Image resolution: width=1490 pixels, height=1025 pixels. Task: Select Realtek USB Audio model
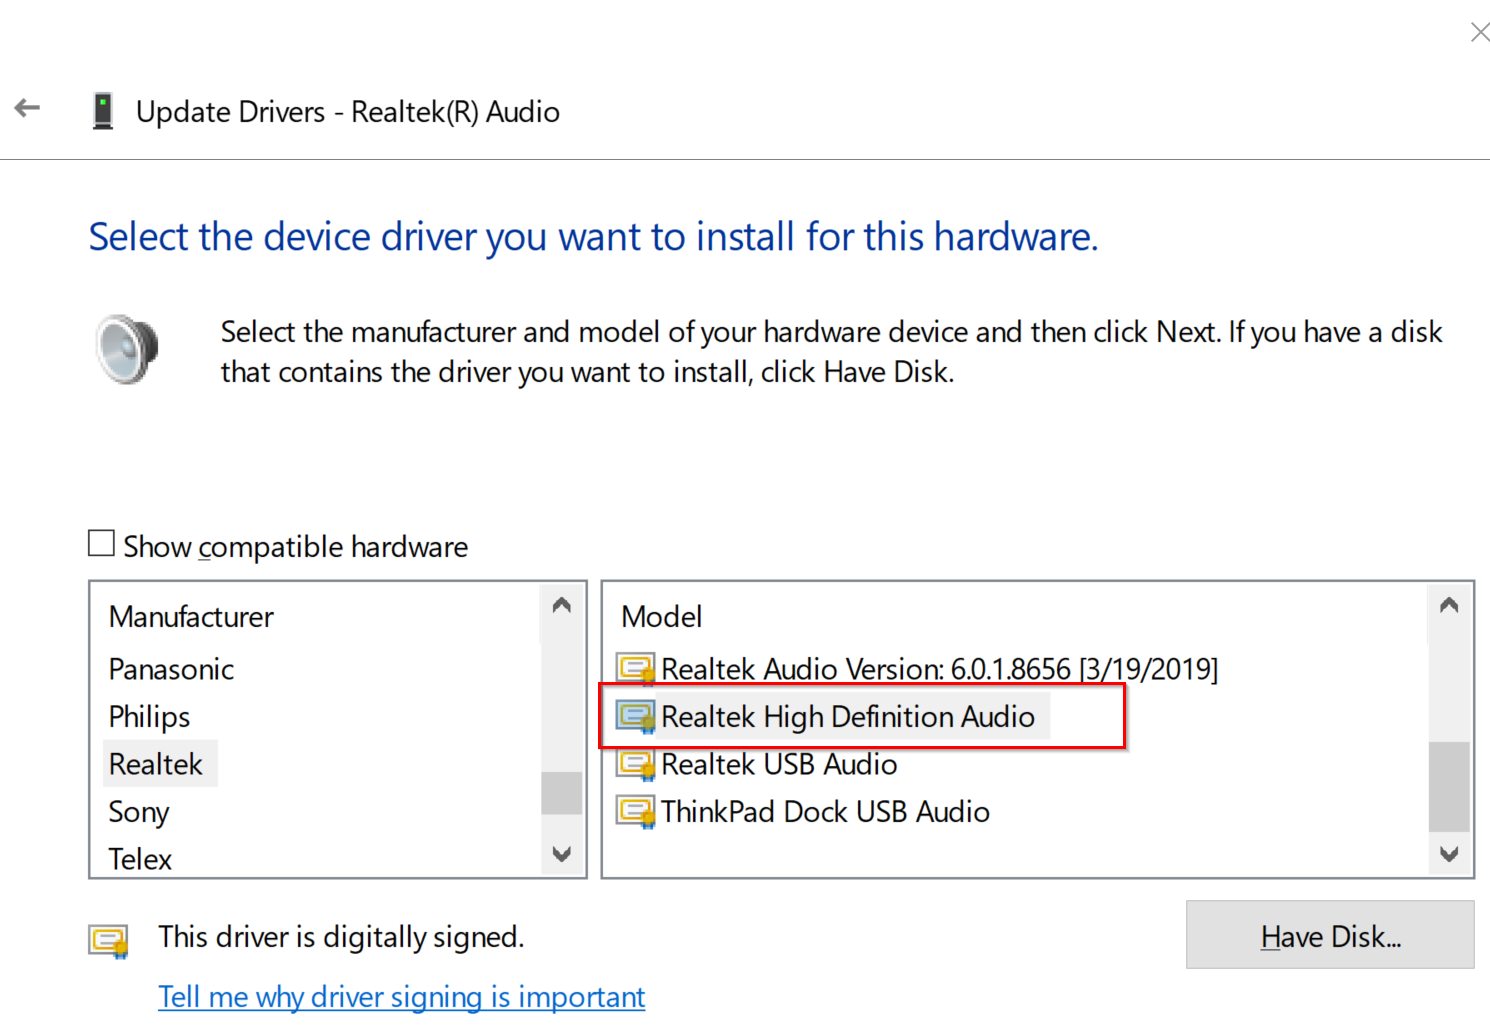tap(779, 764)
